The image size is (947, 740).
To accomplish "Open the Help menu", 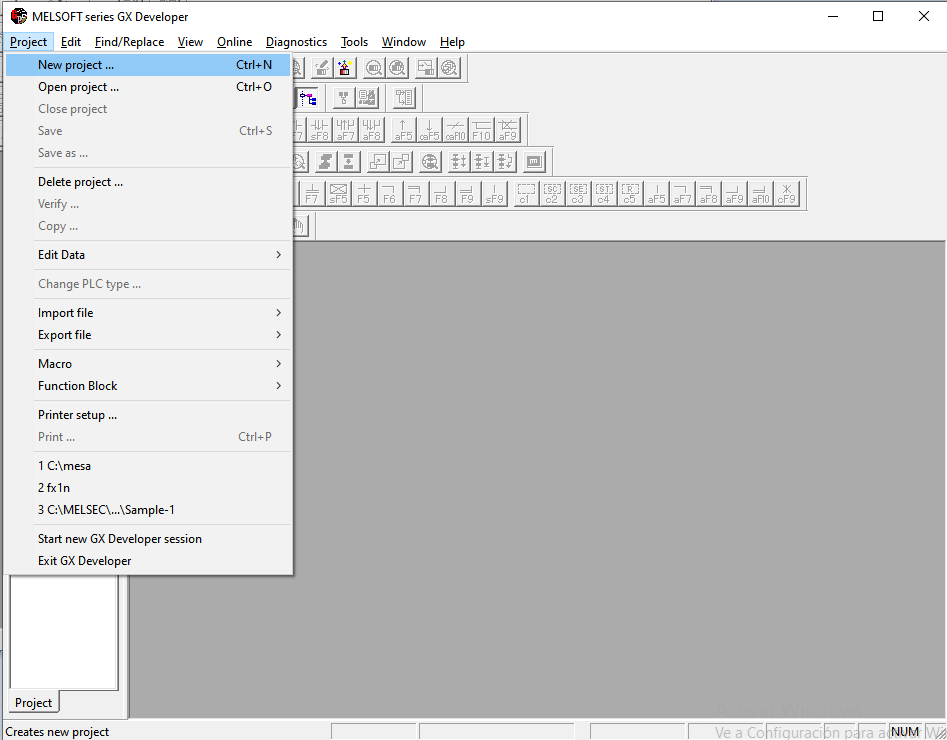I will 452,42.
